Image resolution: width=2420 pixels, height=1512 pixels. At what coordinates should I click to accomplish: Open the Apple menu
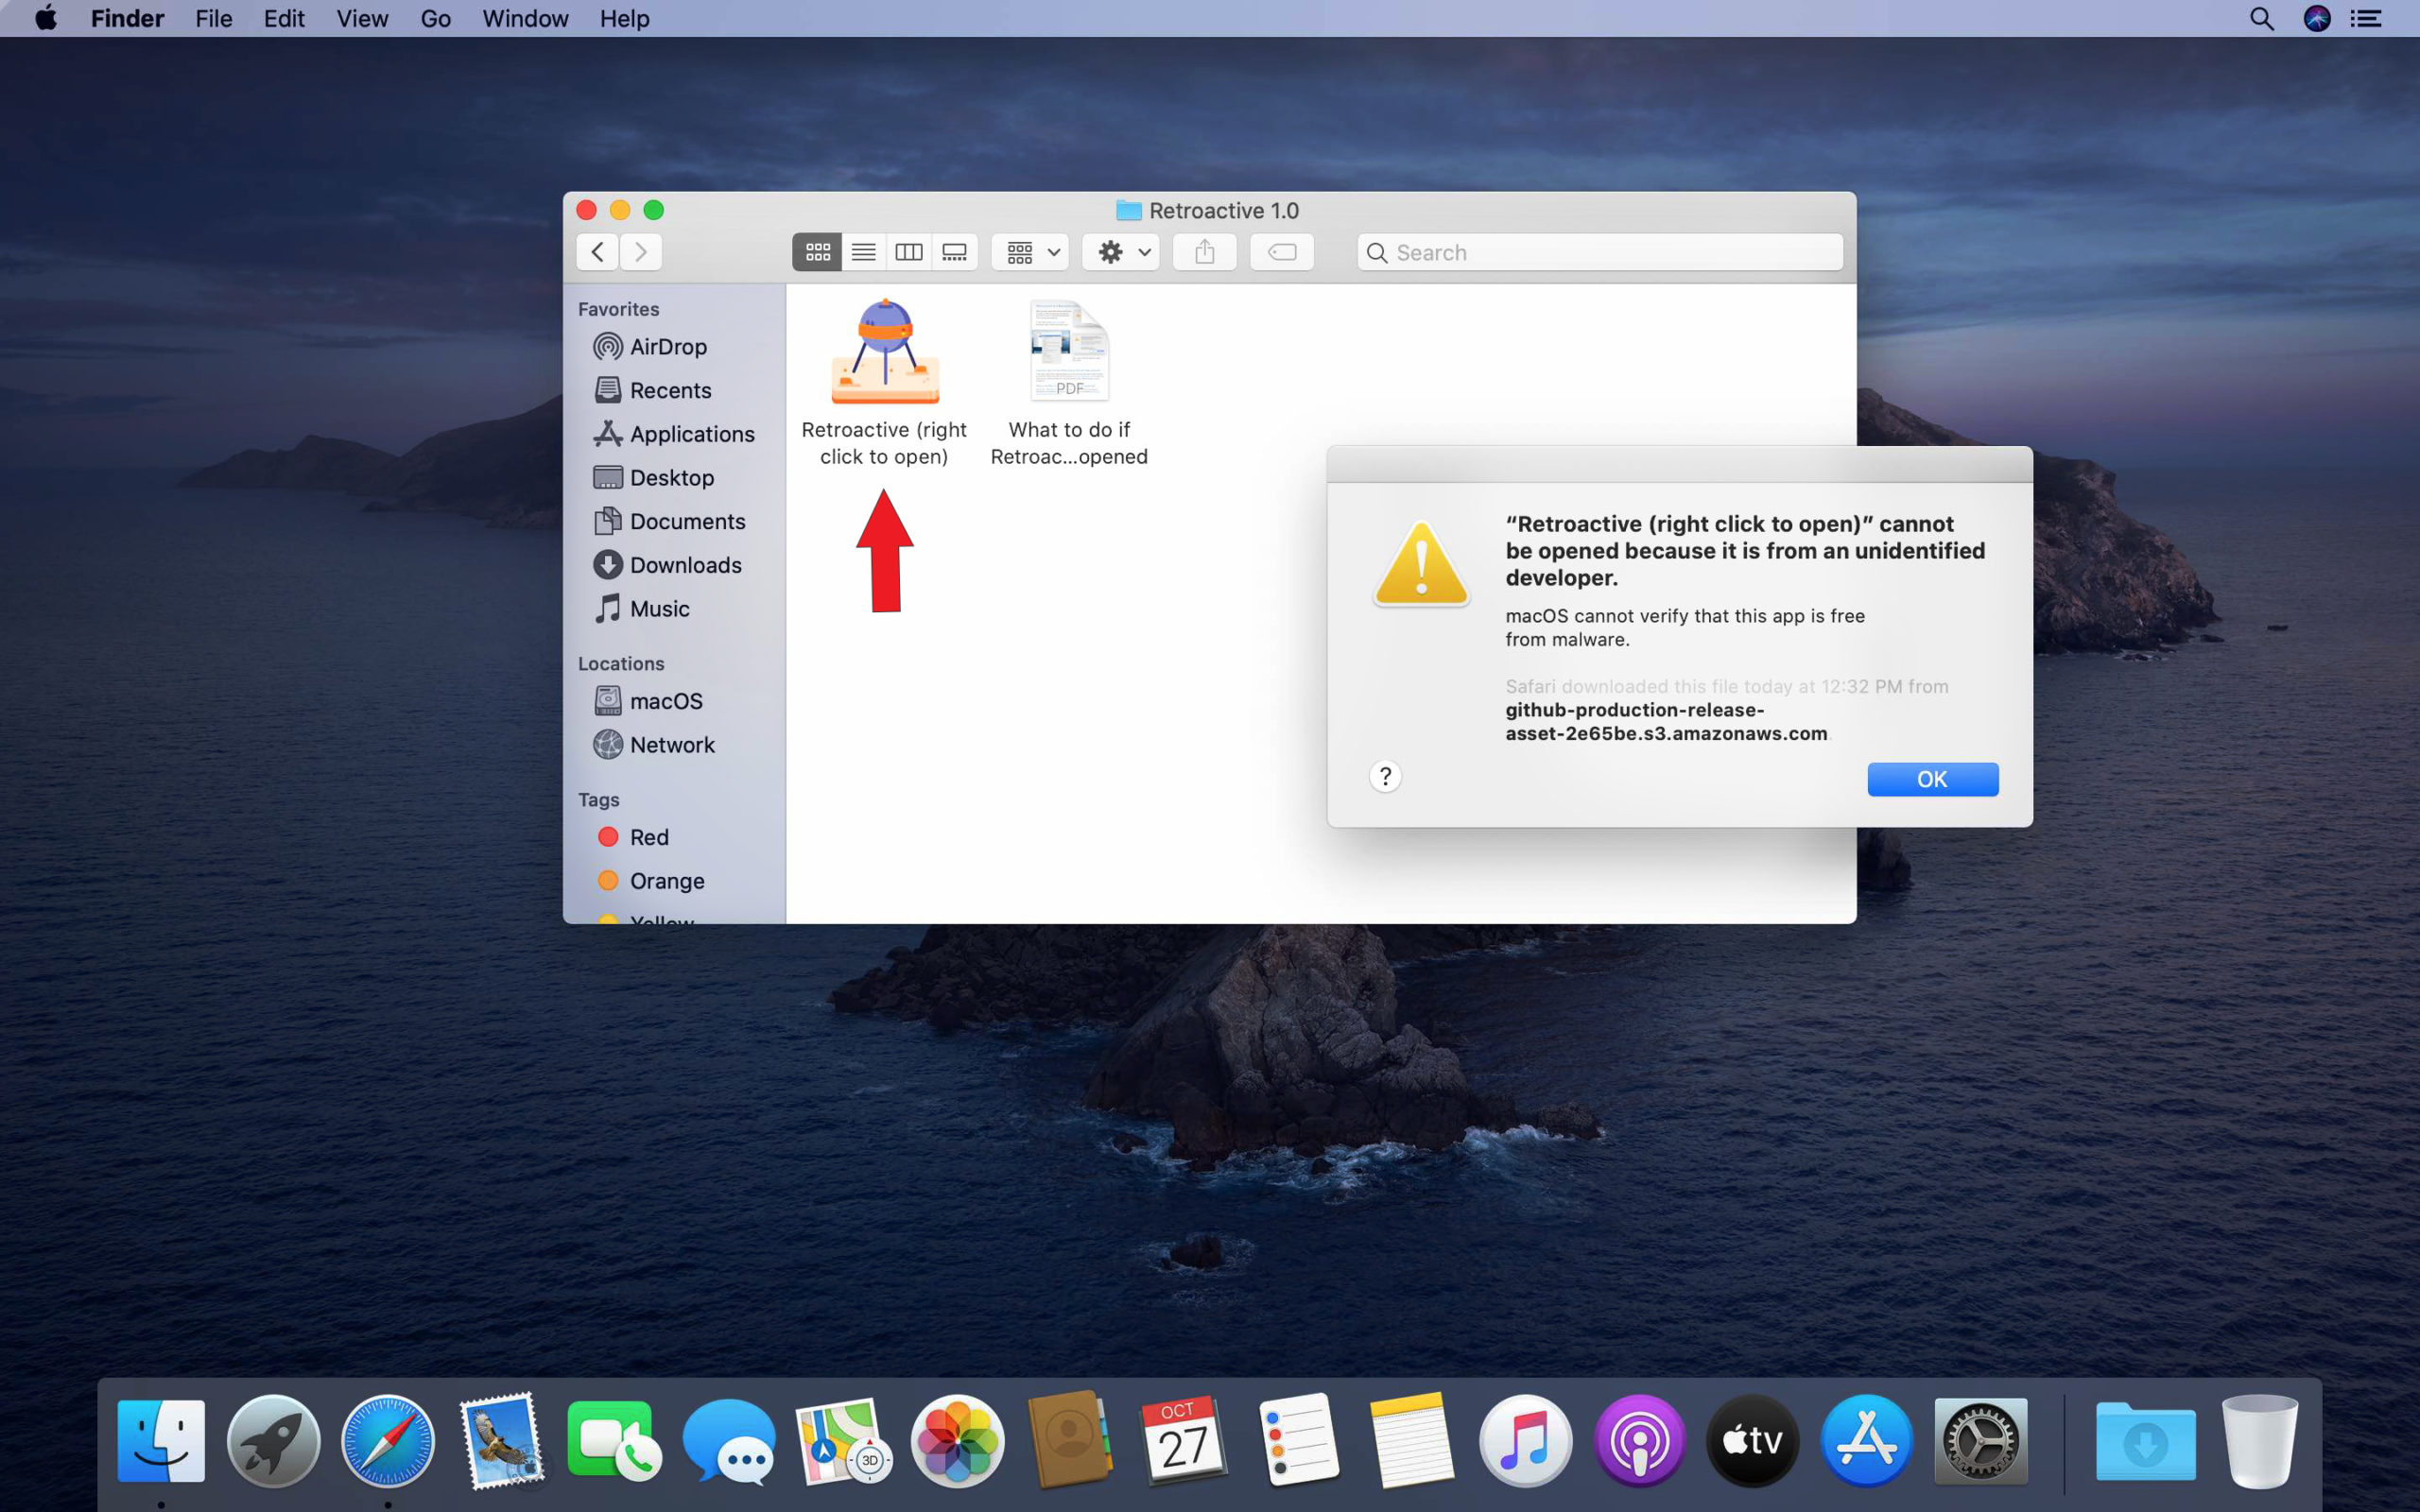point(46,18)
